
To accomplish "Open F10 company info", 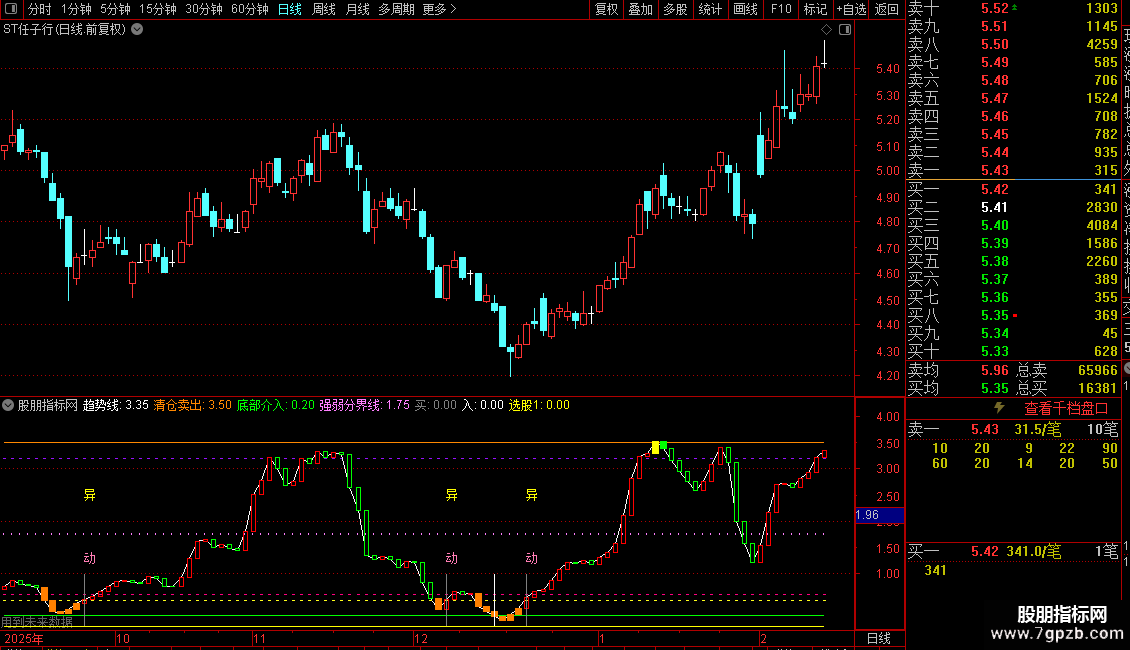I will (x=780, y=9).
